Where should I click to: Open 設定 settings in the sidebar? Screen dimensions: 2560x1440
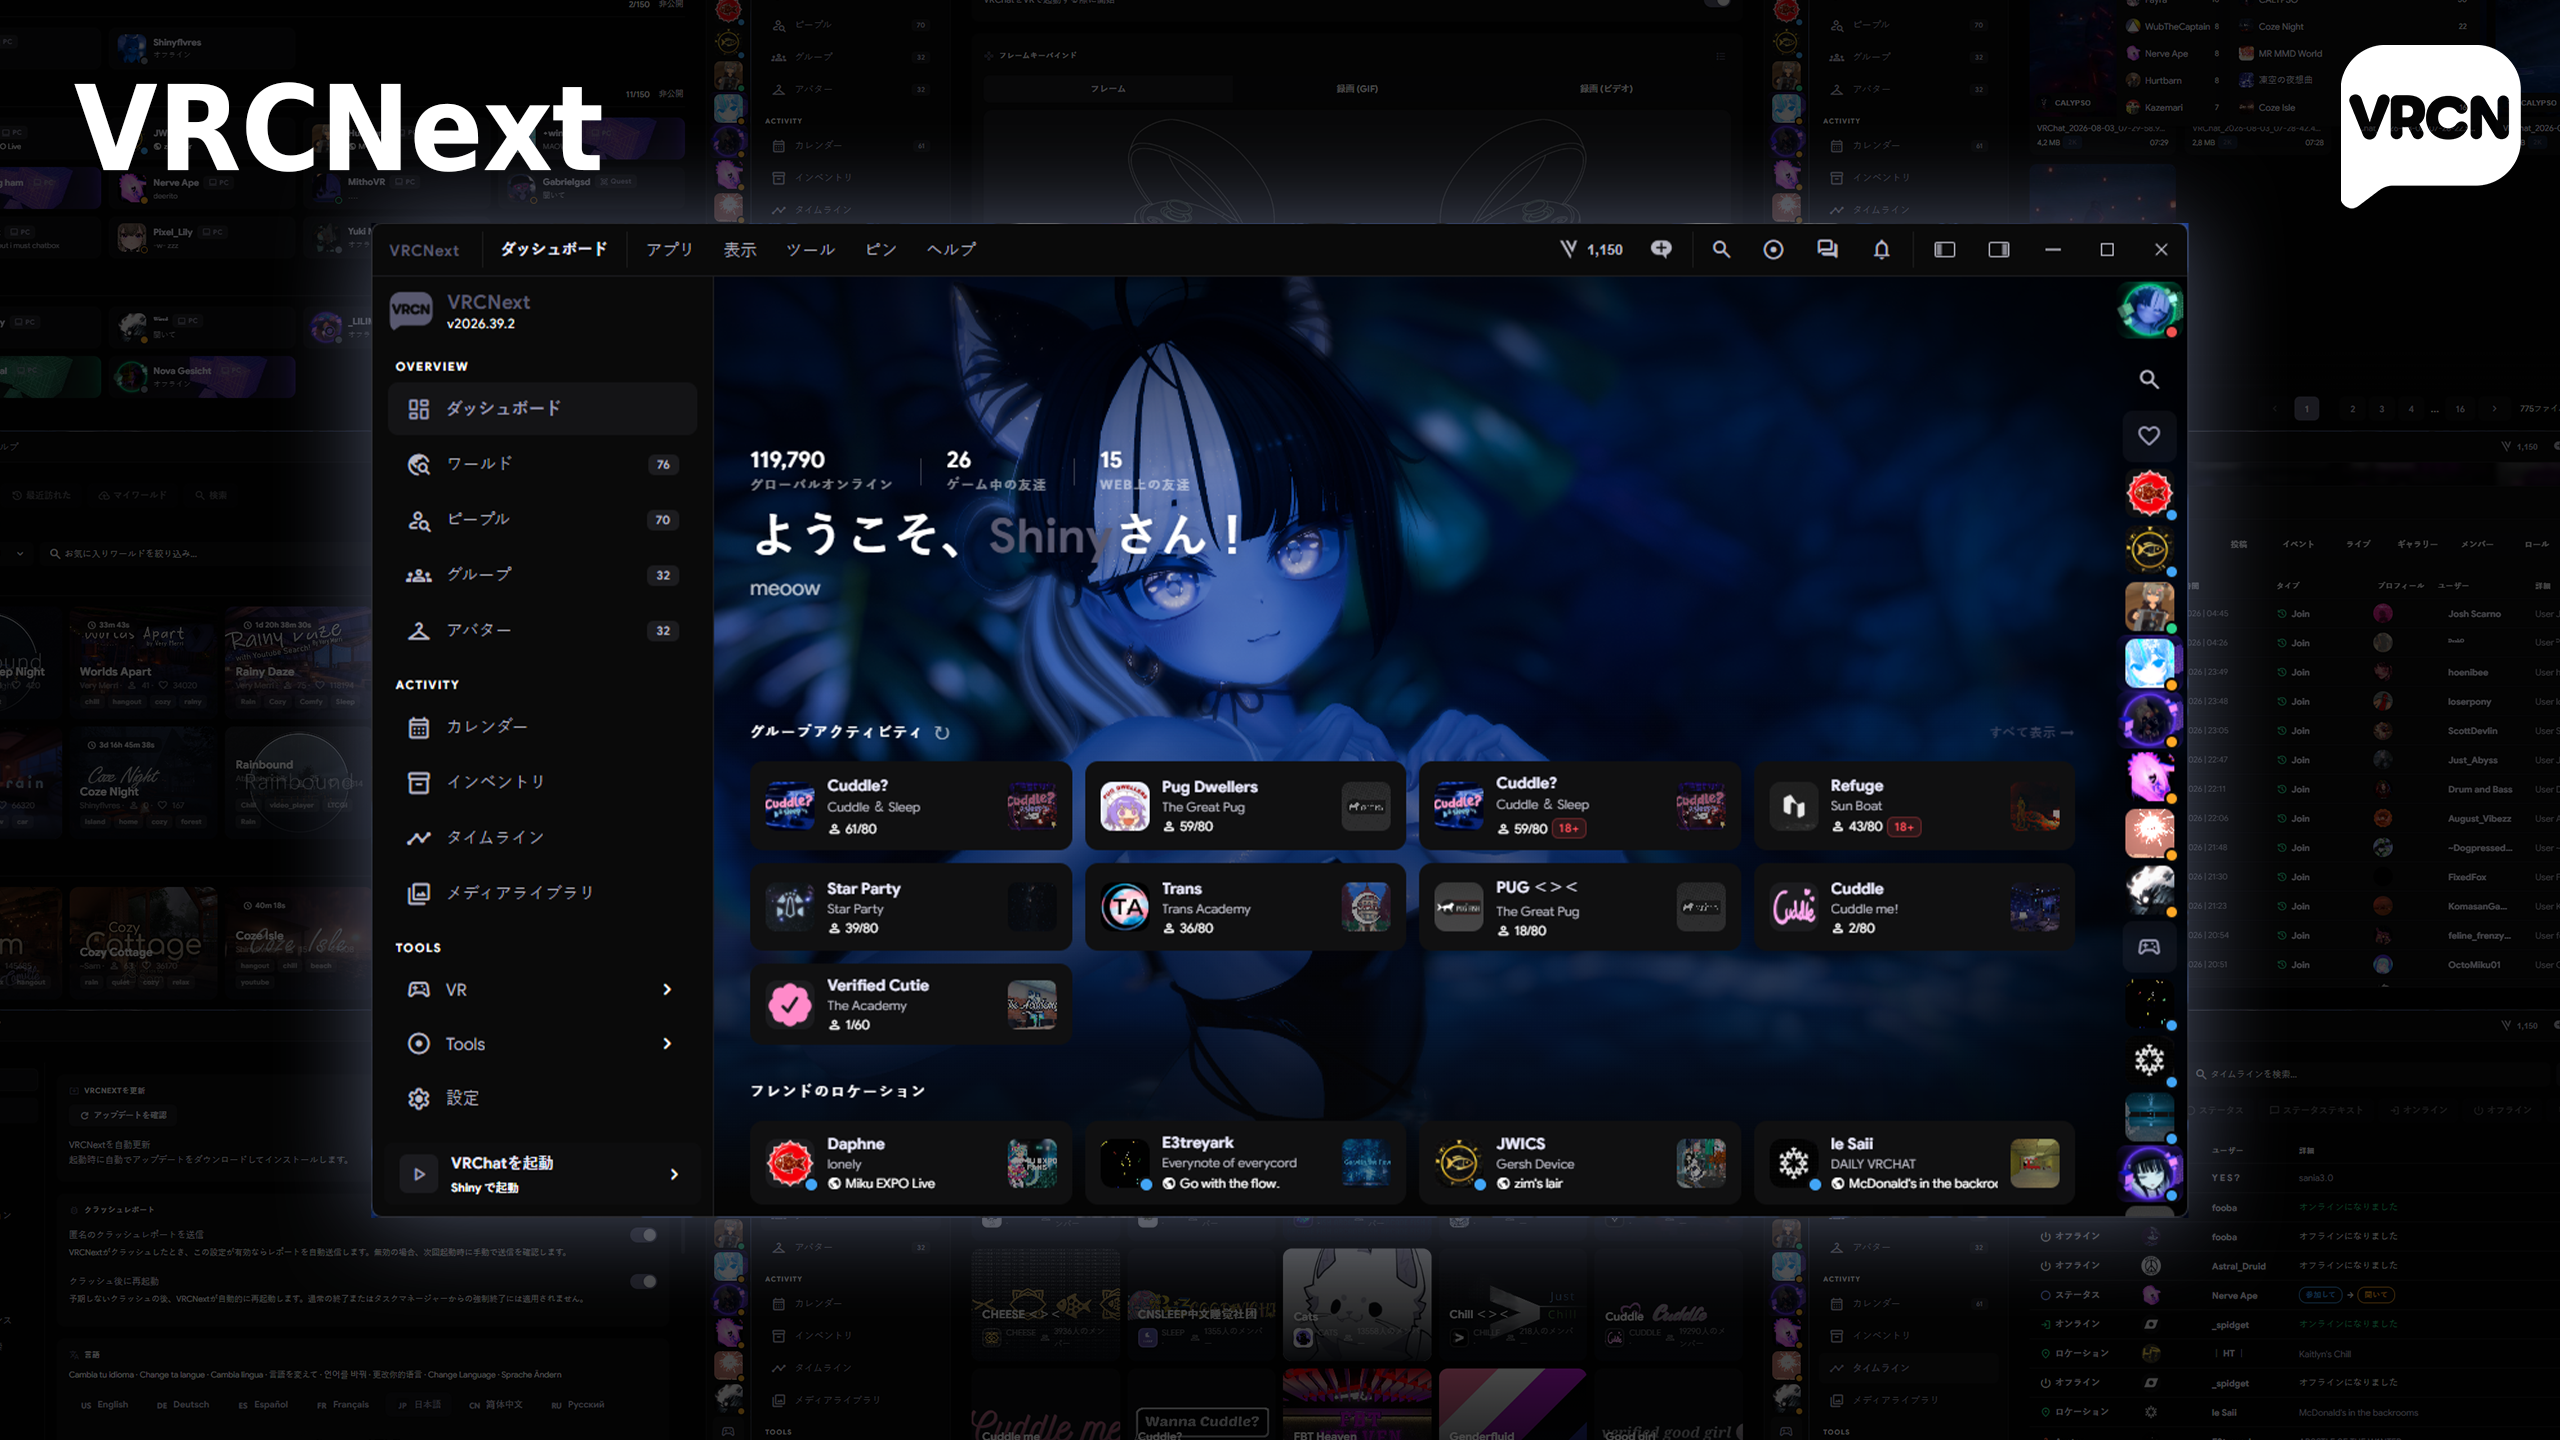[x=542, y=1098]
